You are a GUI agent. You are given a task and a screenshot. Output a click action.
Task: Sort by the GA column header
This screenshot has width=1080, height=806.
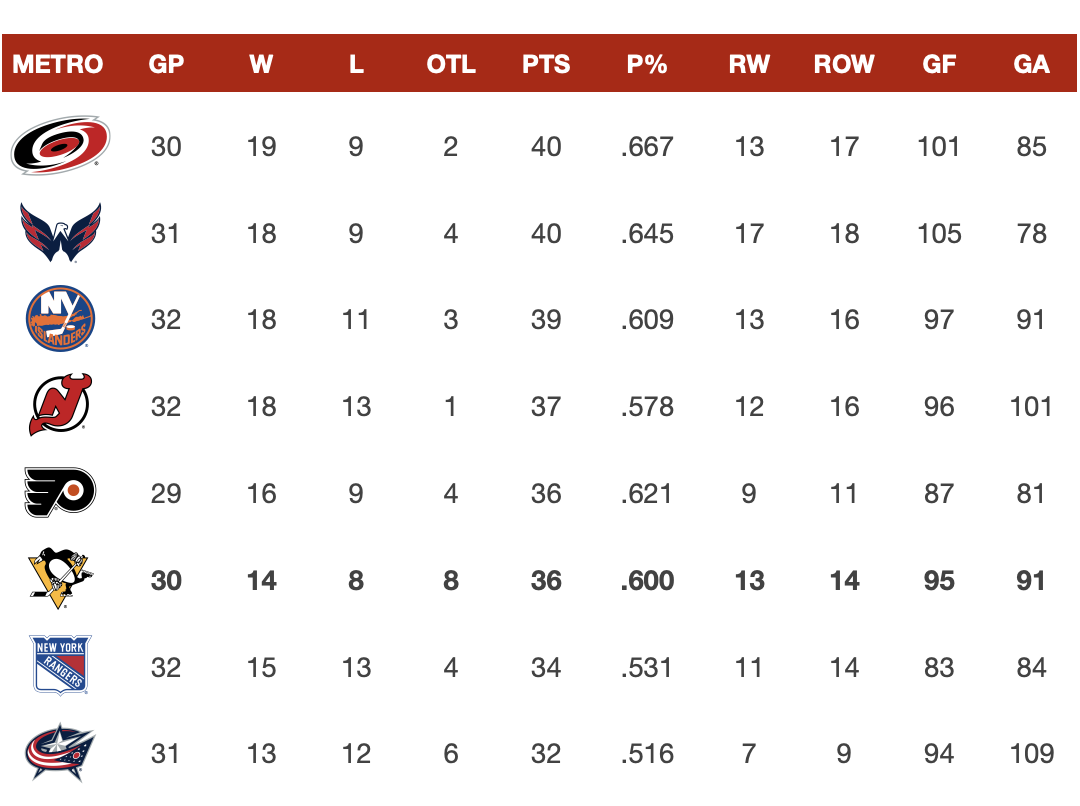tap(1031, 64)
